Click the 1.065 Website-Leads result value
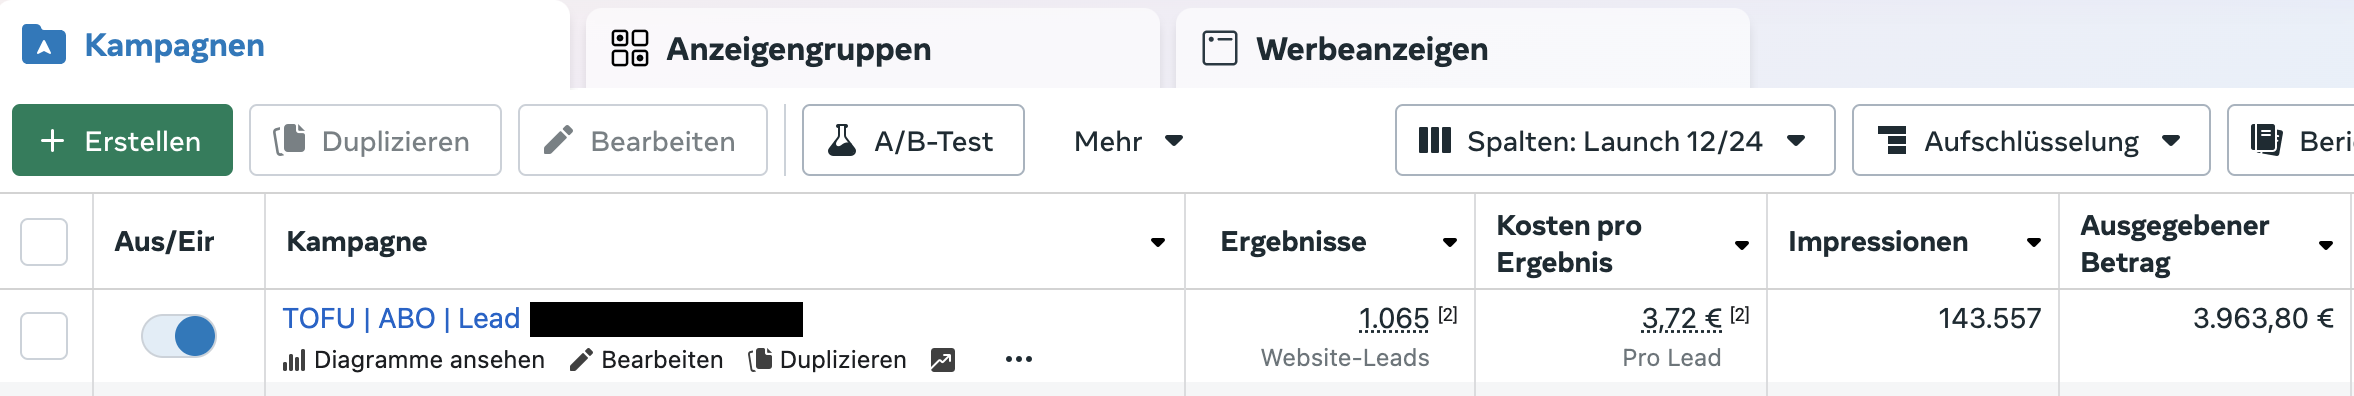The height and width of the screenshot is (396, 2354). (x=1393, y=319)
